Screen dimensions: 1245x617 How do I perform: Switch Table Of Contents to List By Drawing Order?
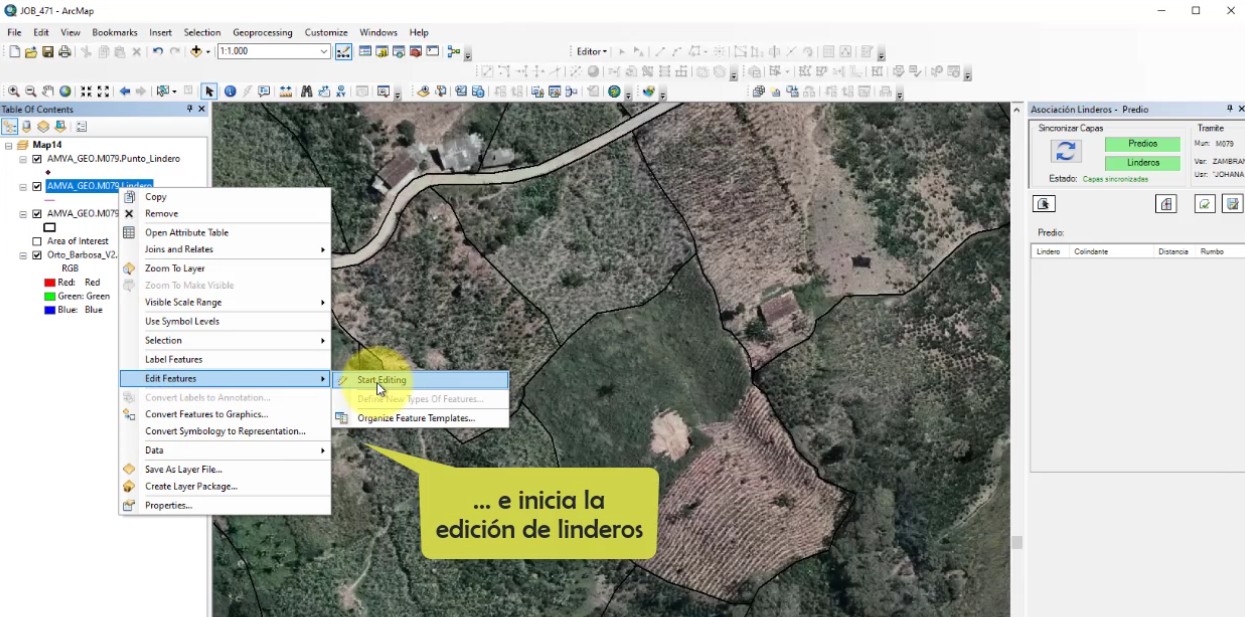[x=10, y=127]
